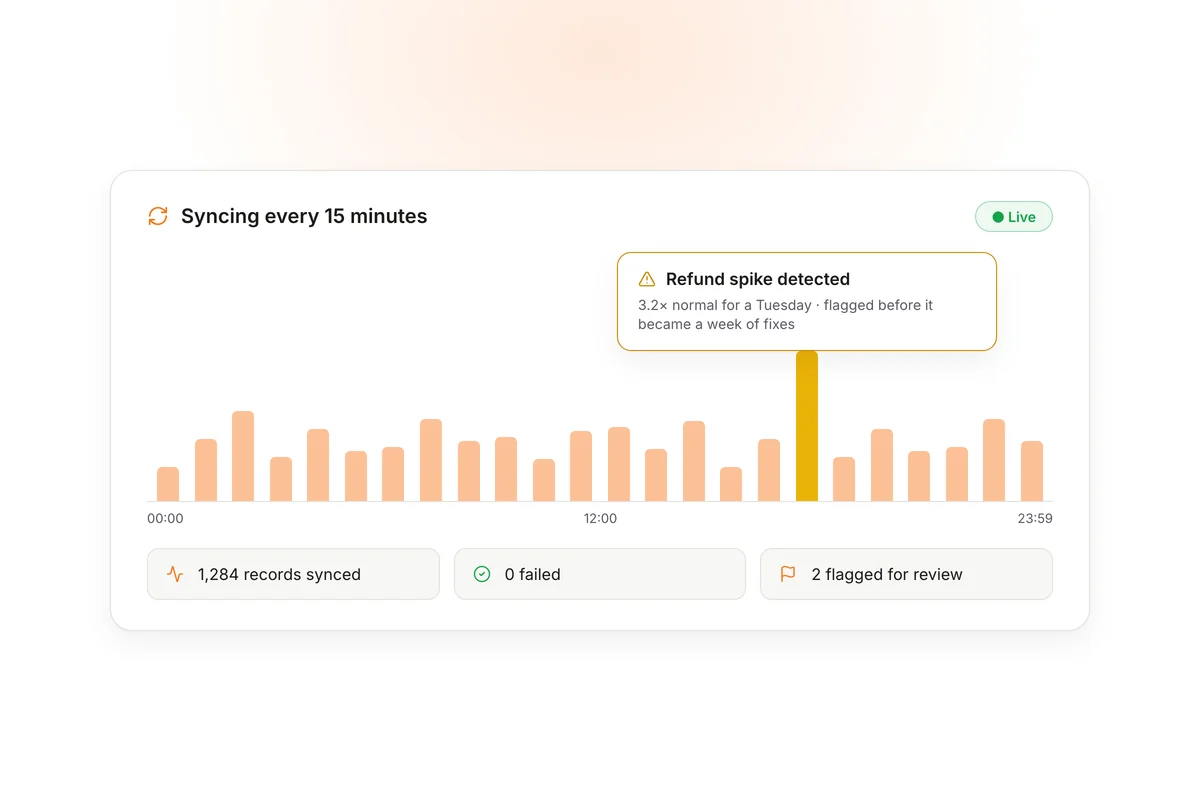
Task: Click the warning triangle icon in tooltip
Action: click(x=647, y=279)
